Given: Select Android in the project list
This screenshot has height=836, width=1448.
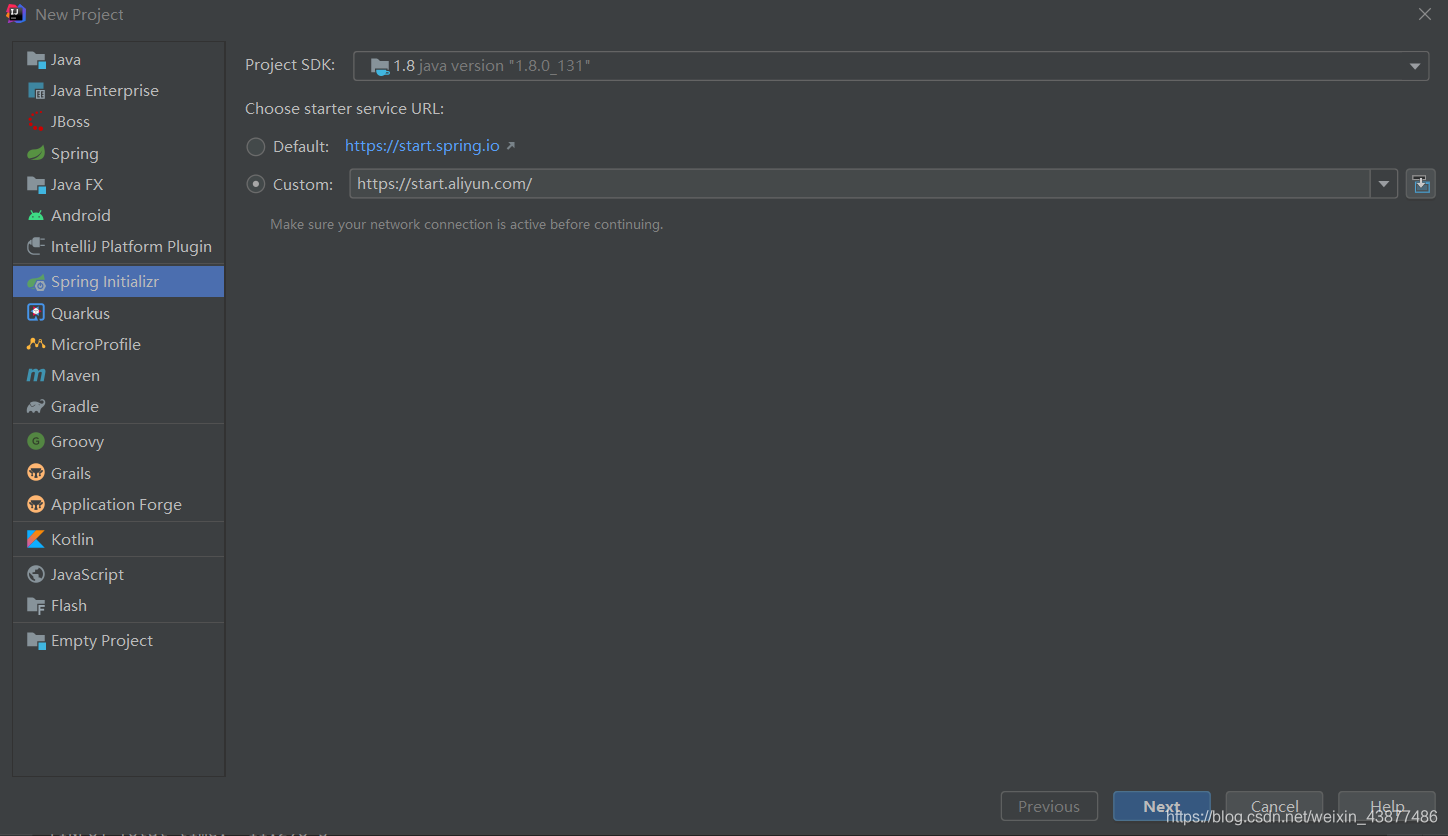Looking at the screenshot, I should tap(118, 216).
